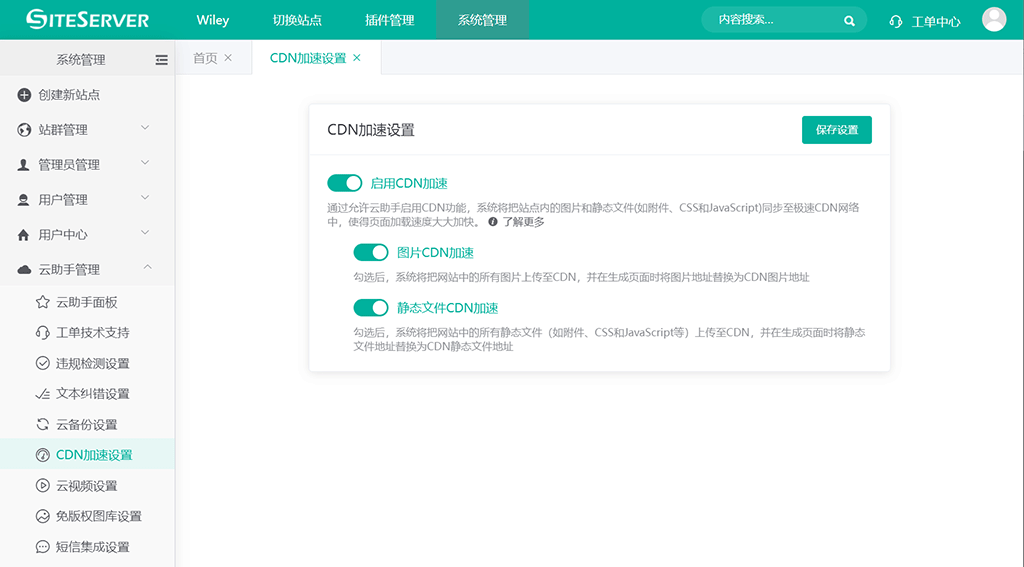Click the 保存设置 button

tap(836, 130)
